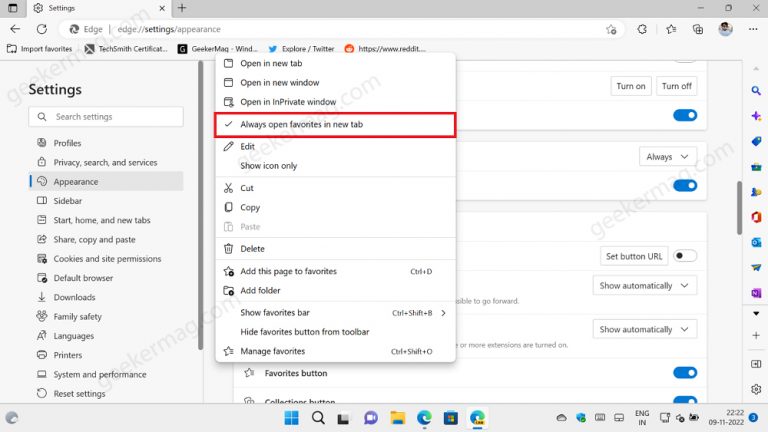Screen dimensions: 768x432
Task: Select Add folder menu entry
Action: [335, 290]
